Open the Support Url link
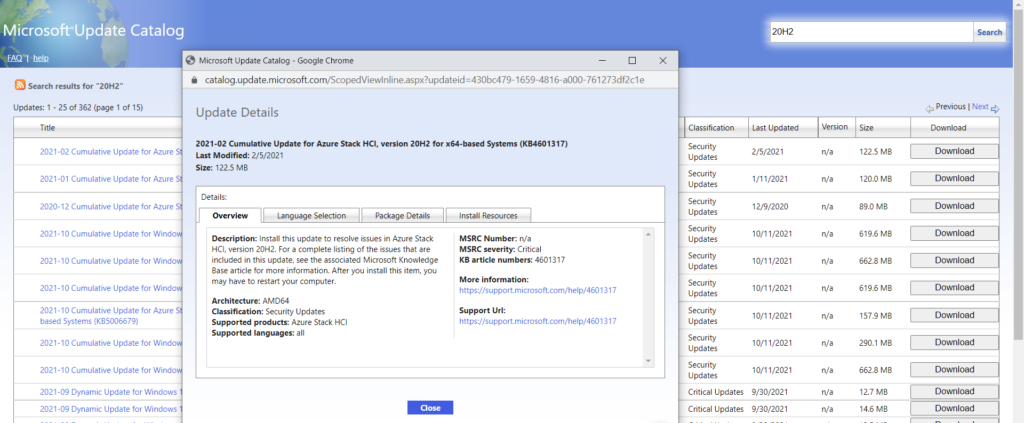The height and width of the screenshot is (423, 1024). point(538,321)
